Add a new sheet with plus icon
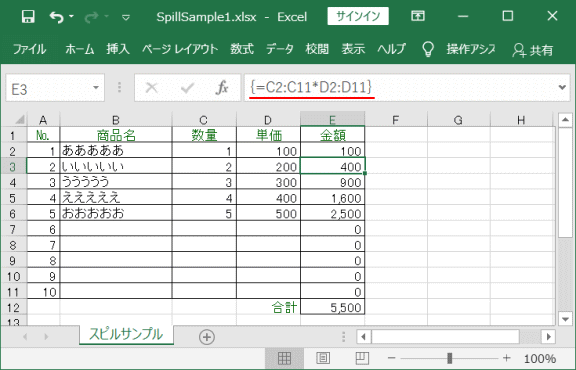This screenshot has width=576, height=370. pos(207,337)
